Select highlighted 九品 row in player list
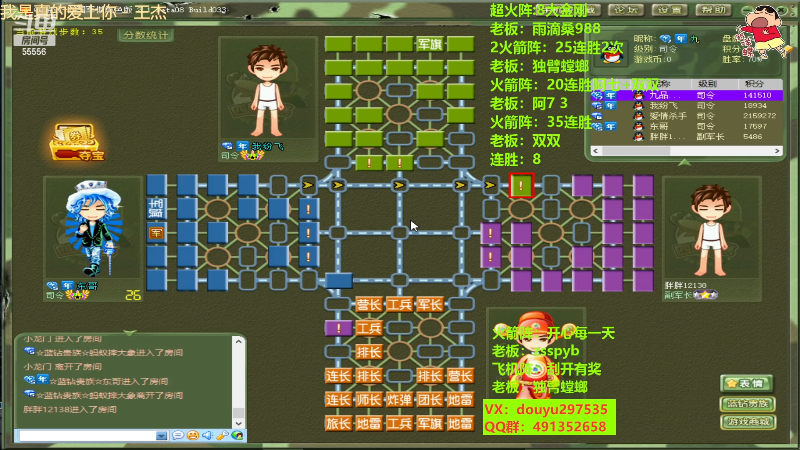This screenshot has height=450, width=800. point(686,95)
